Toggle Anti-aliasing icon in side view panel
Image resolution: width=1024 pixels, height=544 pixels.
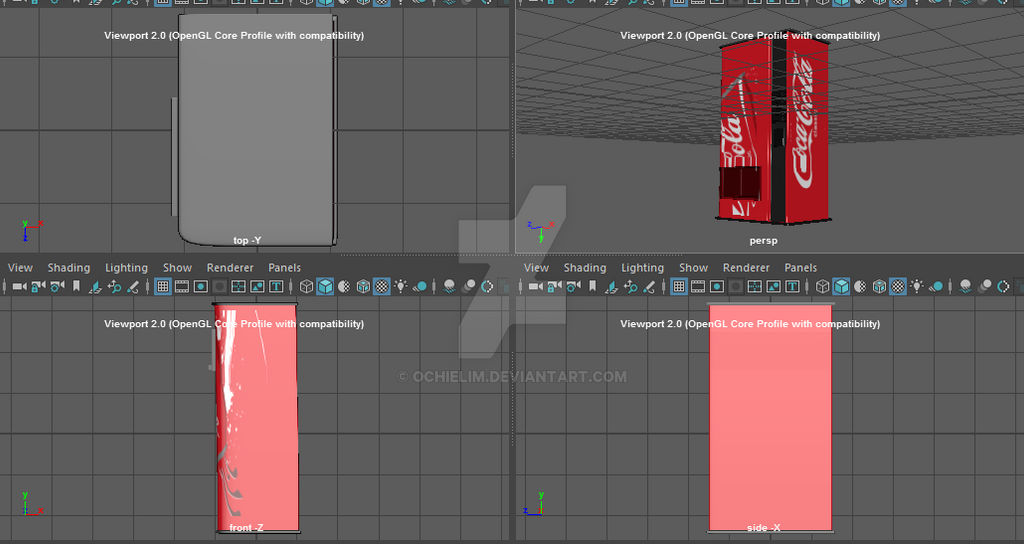tap(1003, 286)
